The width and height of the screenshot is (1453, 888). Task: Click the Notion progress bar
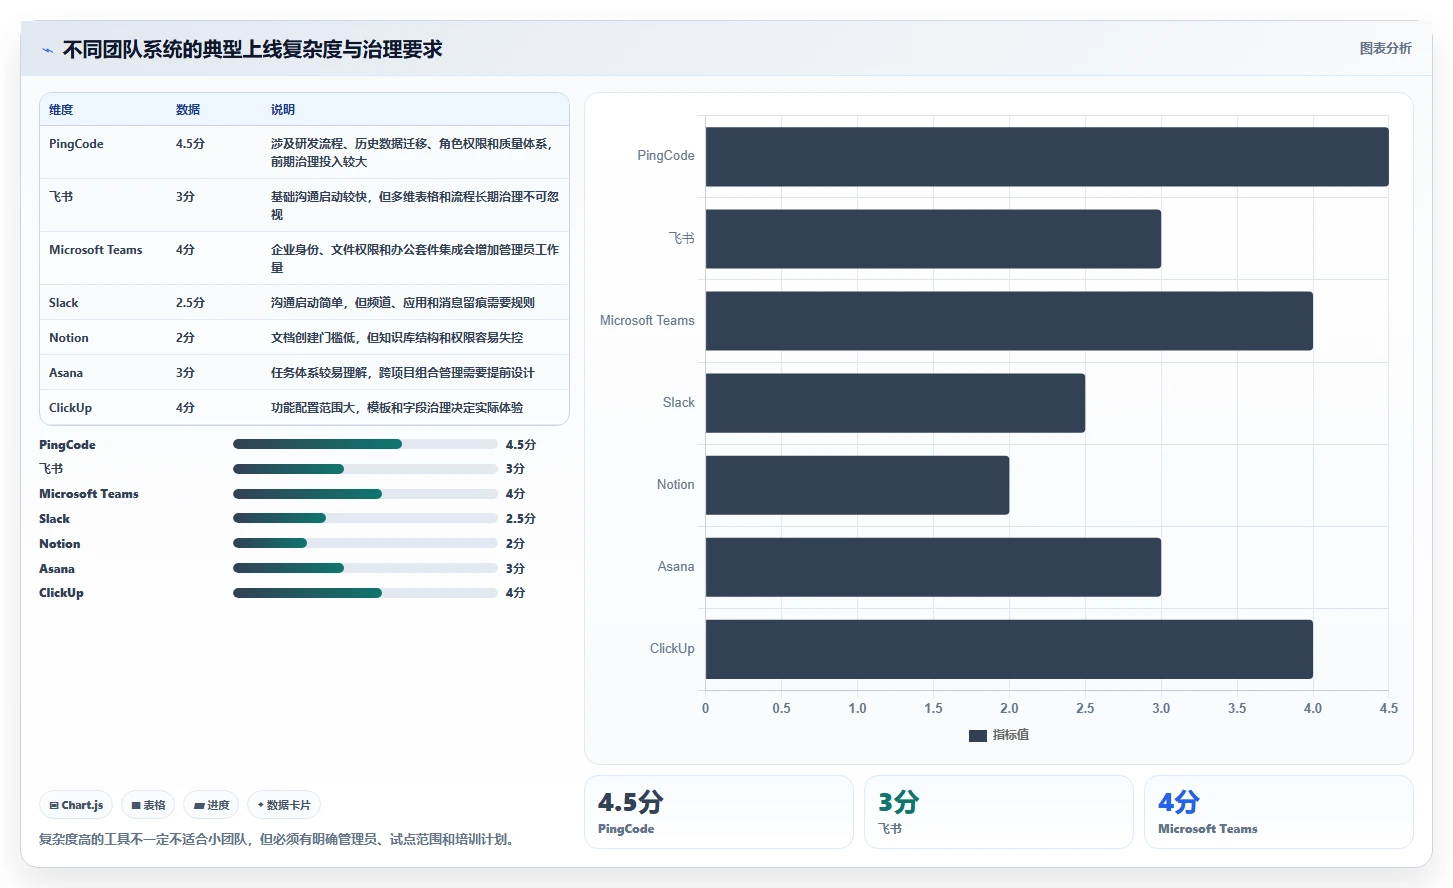click(x=365, y=543)
